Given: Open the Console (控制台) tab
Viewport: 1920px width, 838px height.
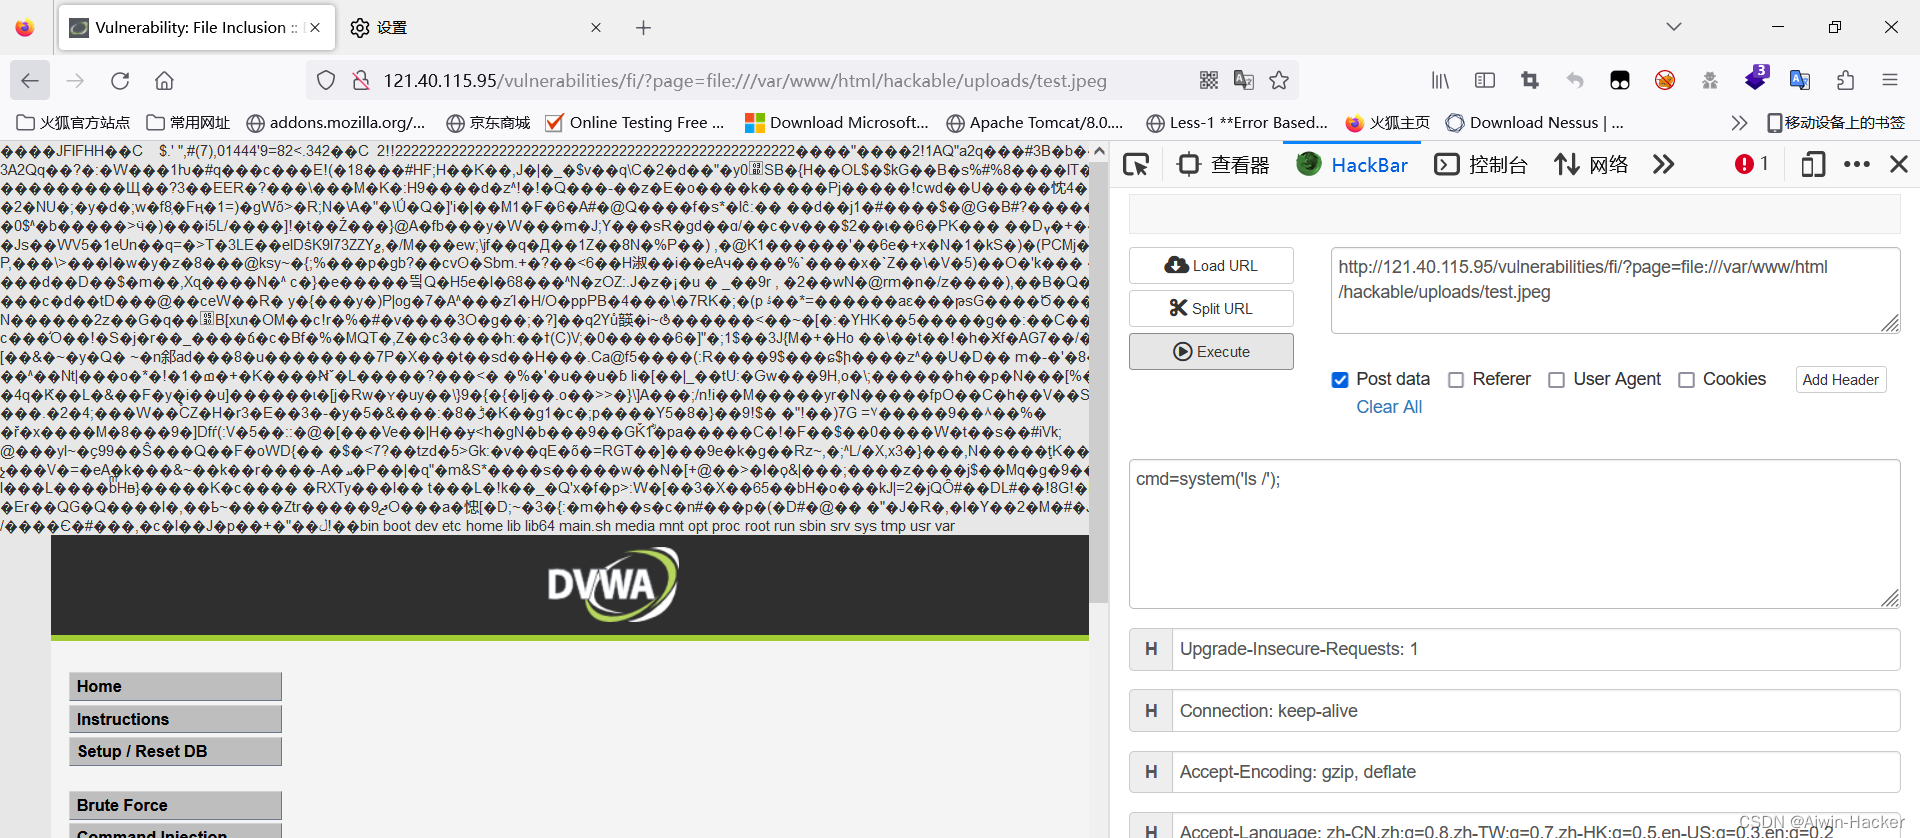Looking at the screenshot, I should click(1481, 164).
